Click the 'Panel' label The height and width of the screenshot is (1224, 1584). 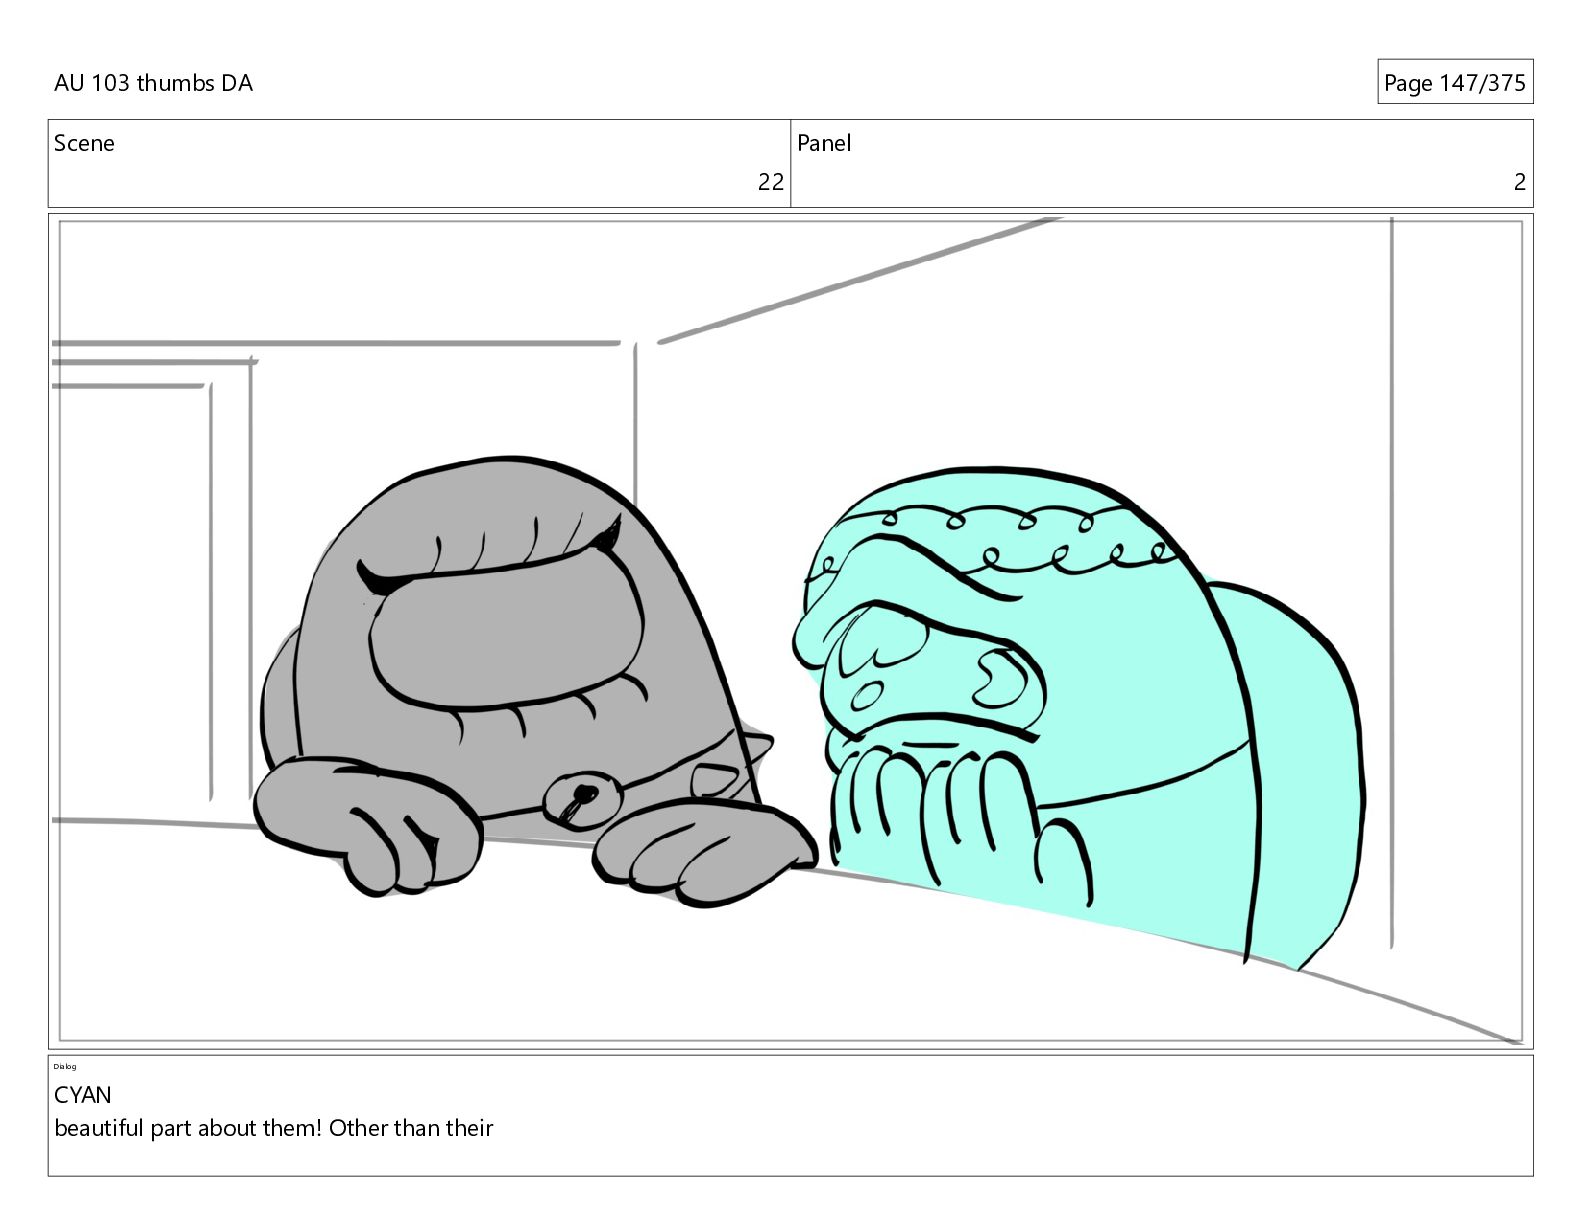[824, 143]
